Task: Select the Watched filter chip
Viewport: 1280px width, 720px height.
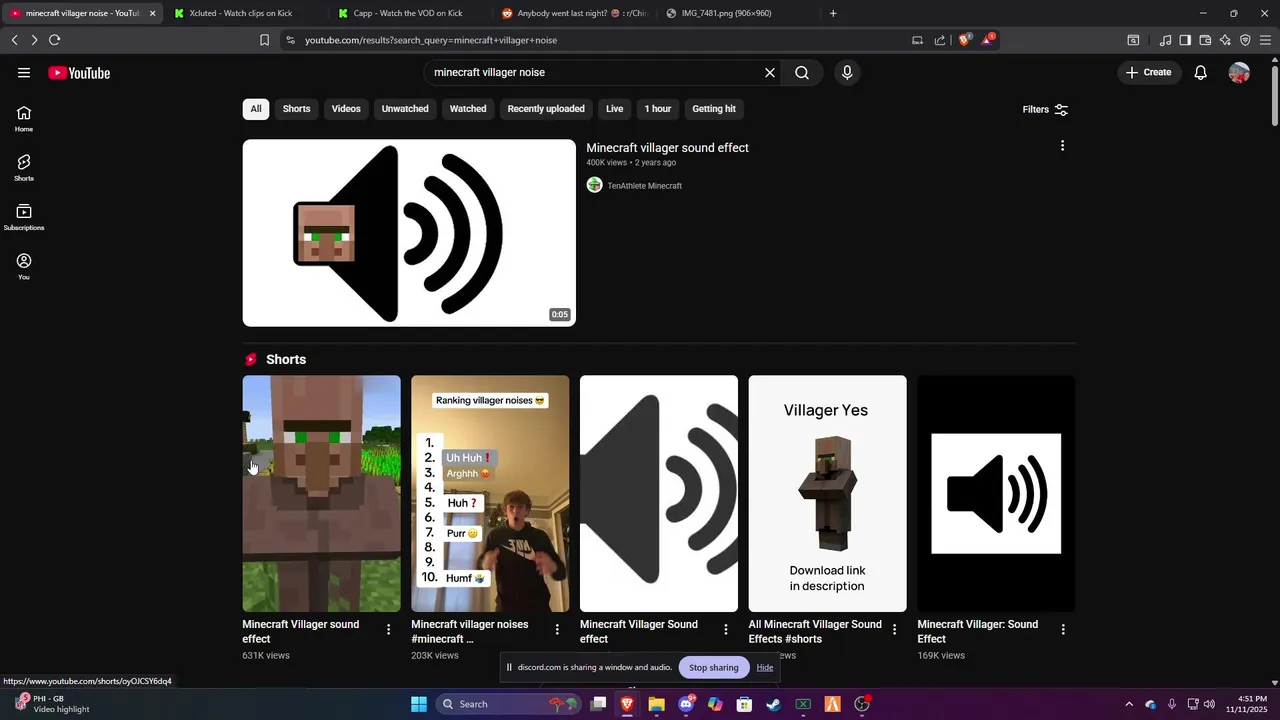Action: tap(468, 109)
